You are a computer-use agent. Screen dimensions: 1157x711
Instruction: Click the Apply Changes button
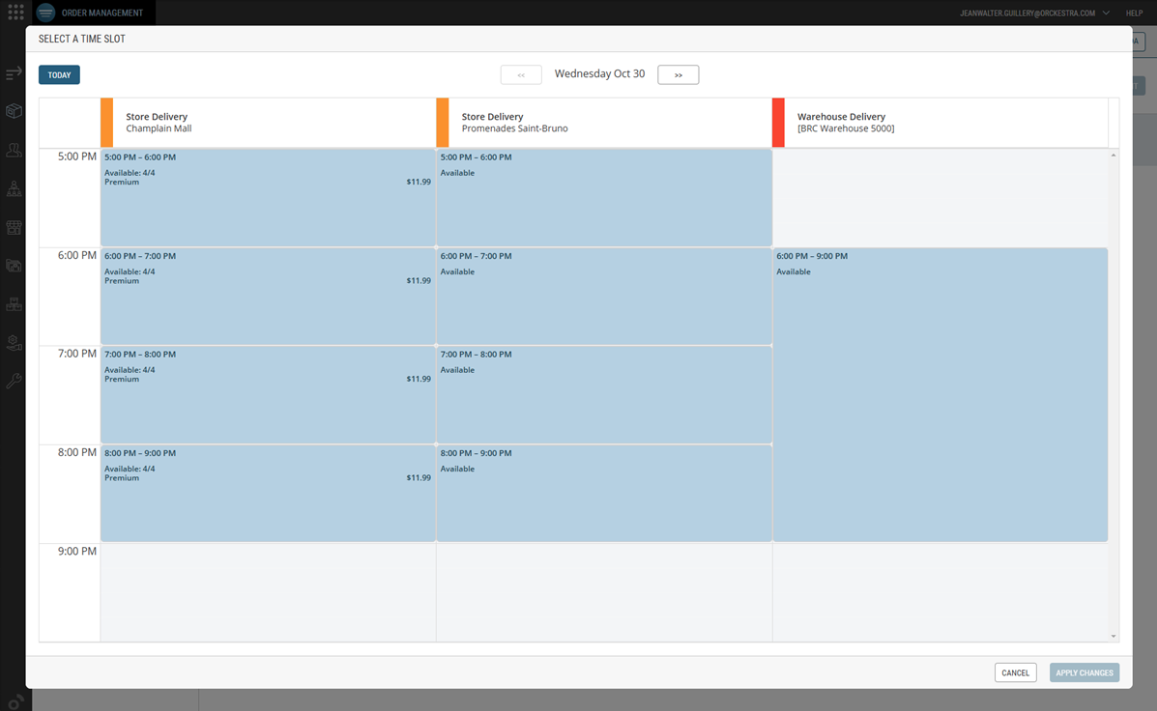point(1084,673)
